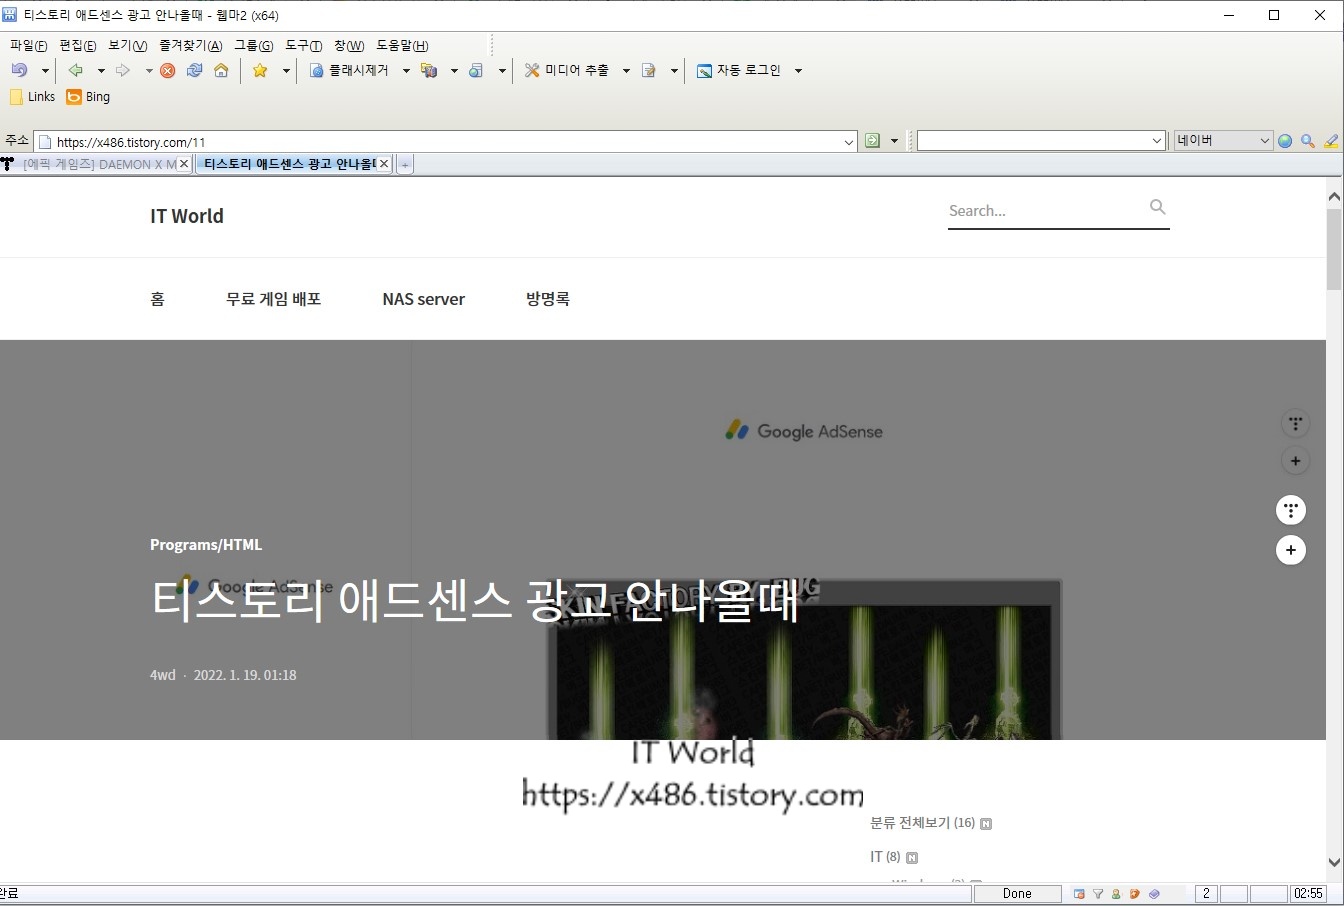Click the 자동 로그인 toolbar button

tap(738, 70)
